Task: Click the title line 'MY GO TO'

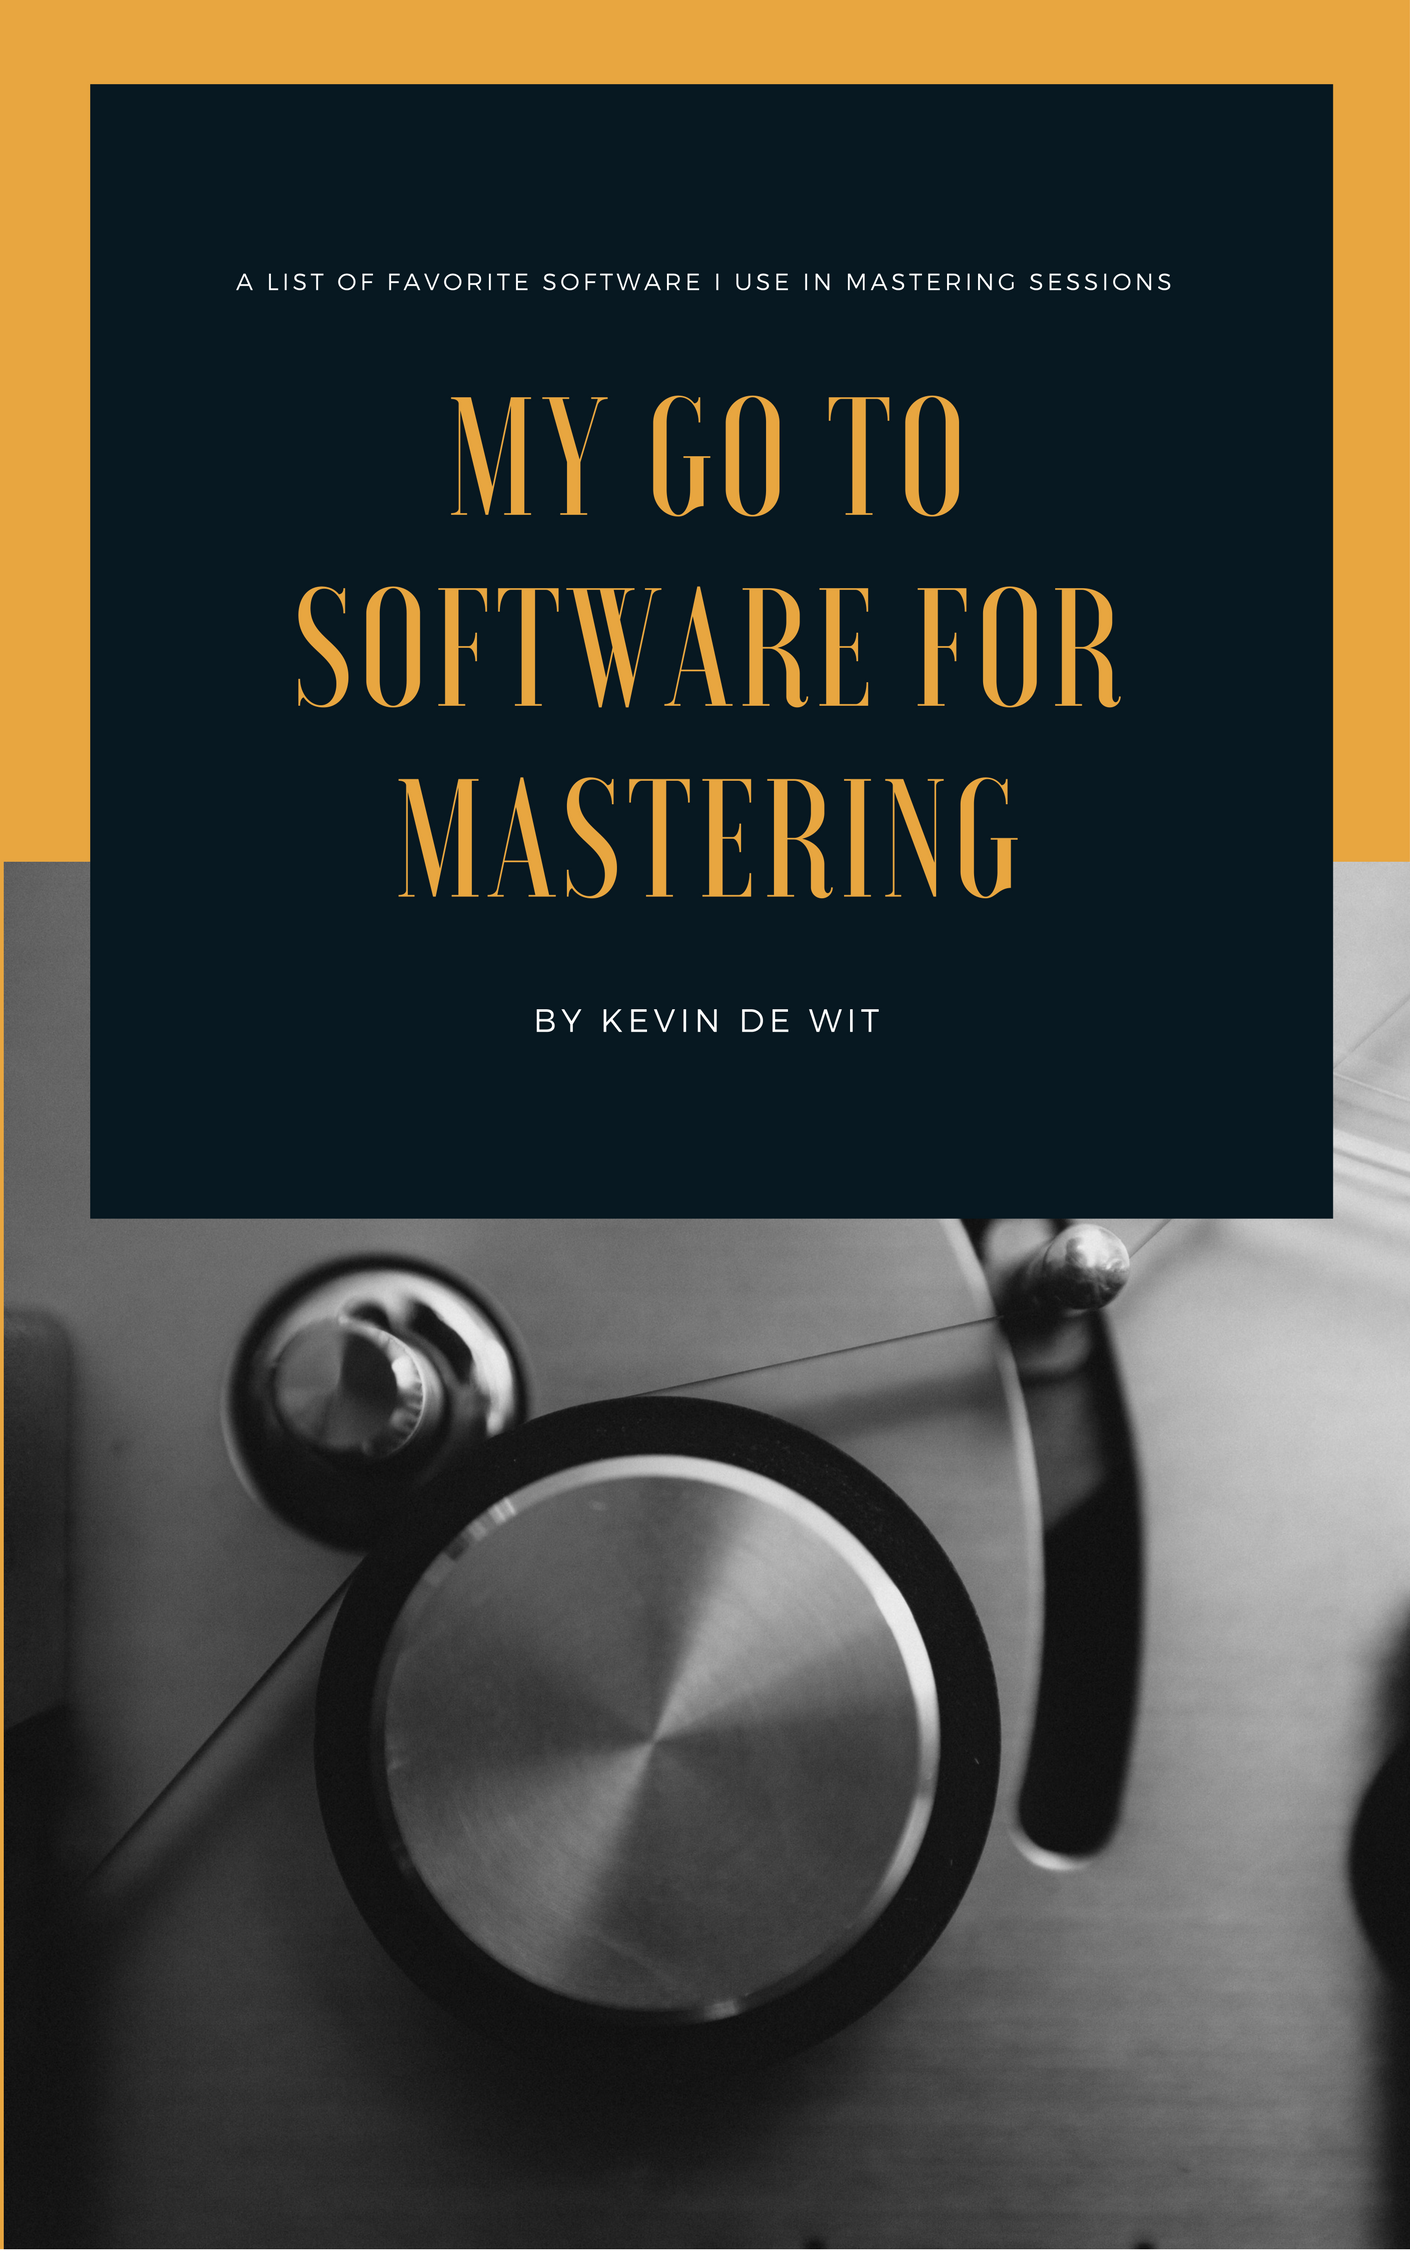Action: point(707,457)
